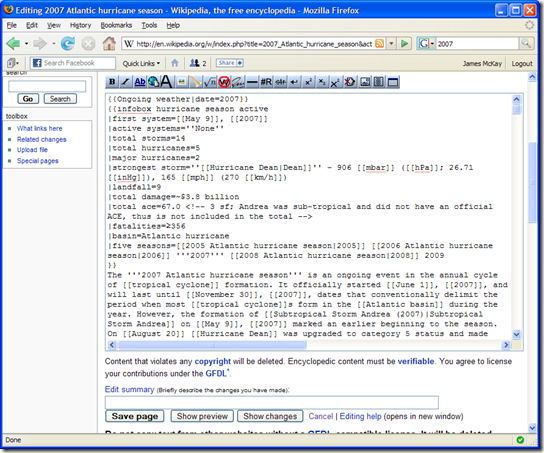
Task: Insert redirect (#R) markup
Action: 266,82
